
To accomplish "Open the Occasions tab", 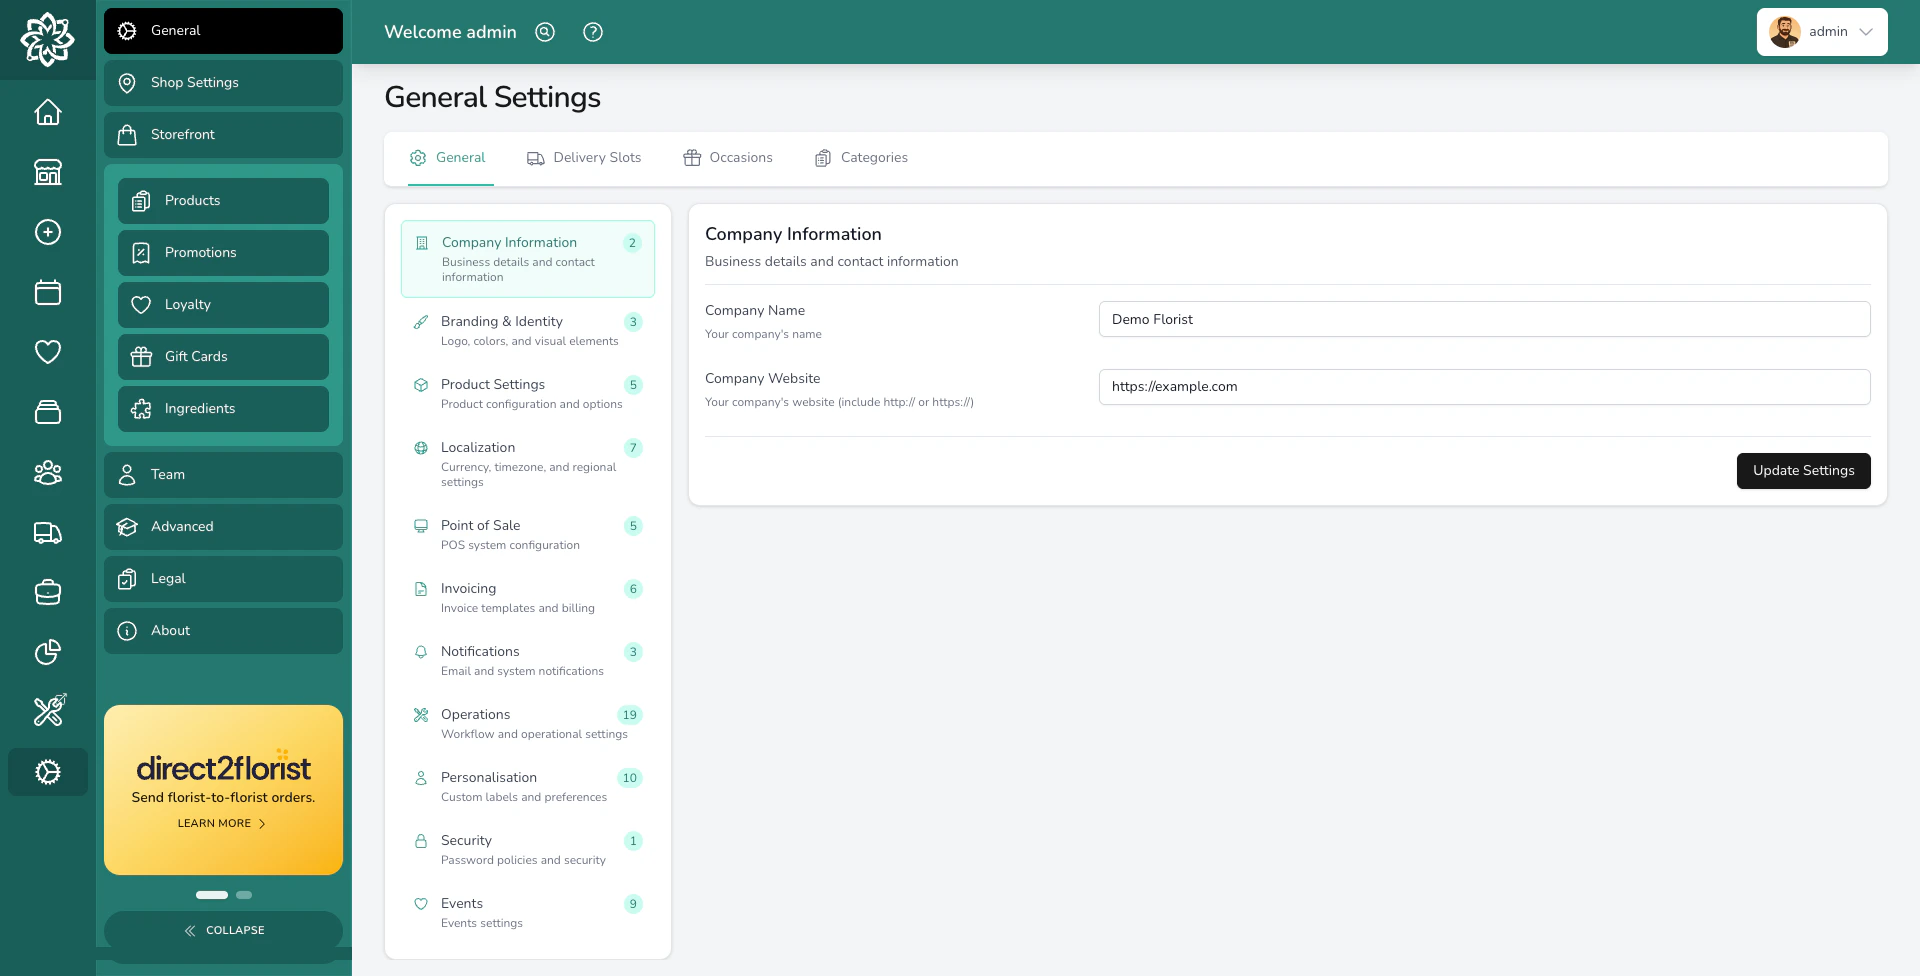I will click(727, 157).
